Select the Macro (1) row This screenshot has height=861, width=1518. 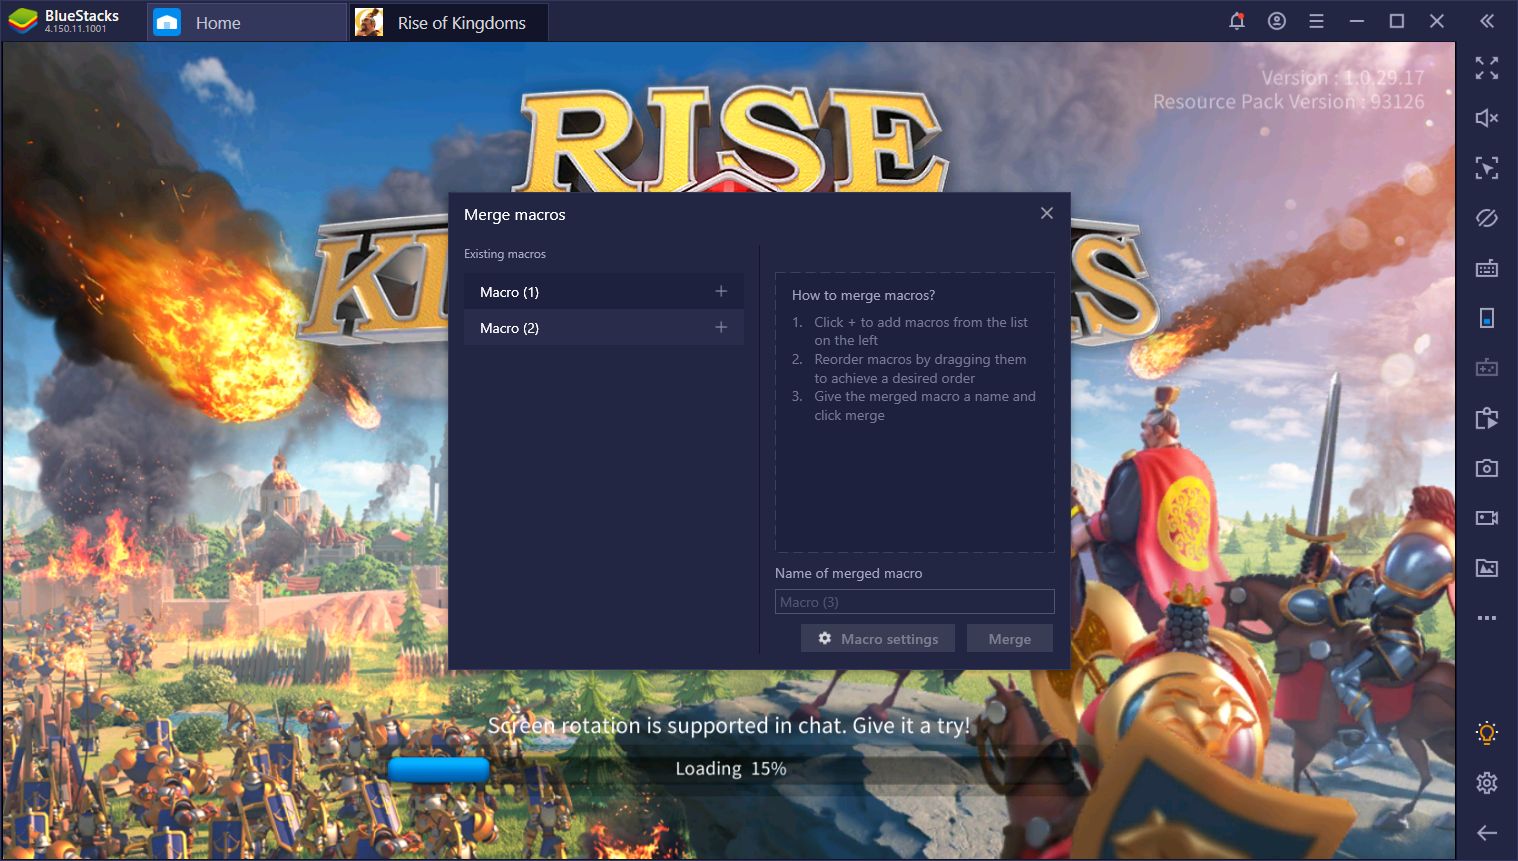603,291
